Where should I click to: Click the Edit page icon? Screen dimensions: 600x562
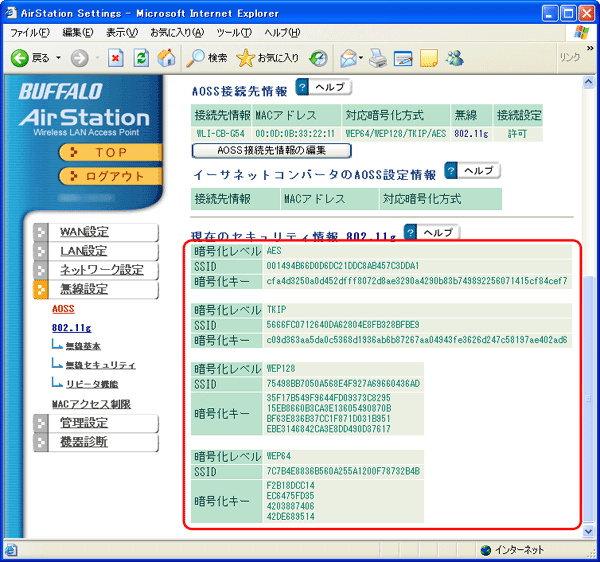[403, 59]
